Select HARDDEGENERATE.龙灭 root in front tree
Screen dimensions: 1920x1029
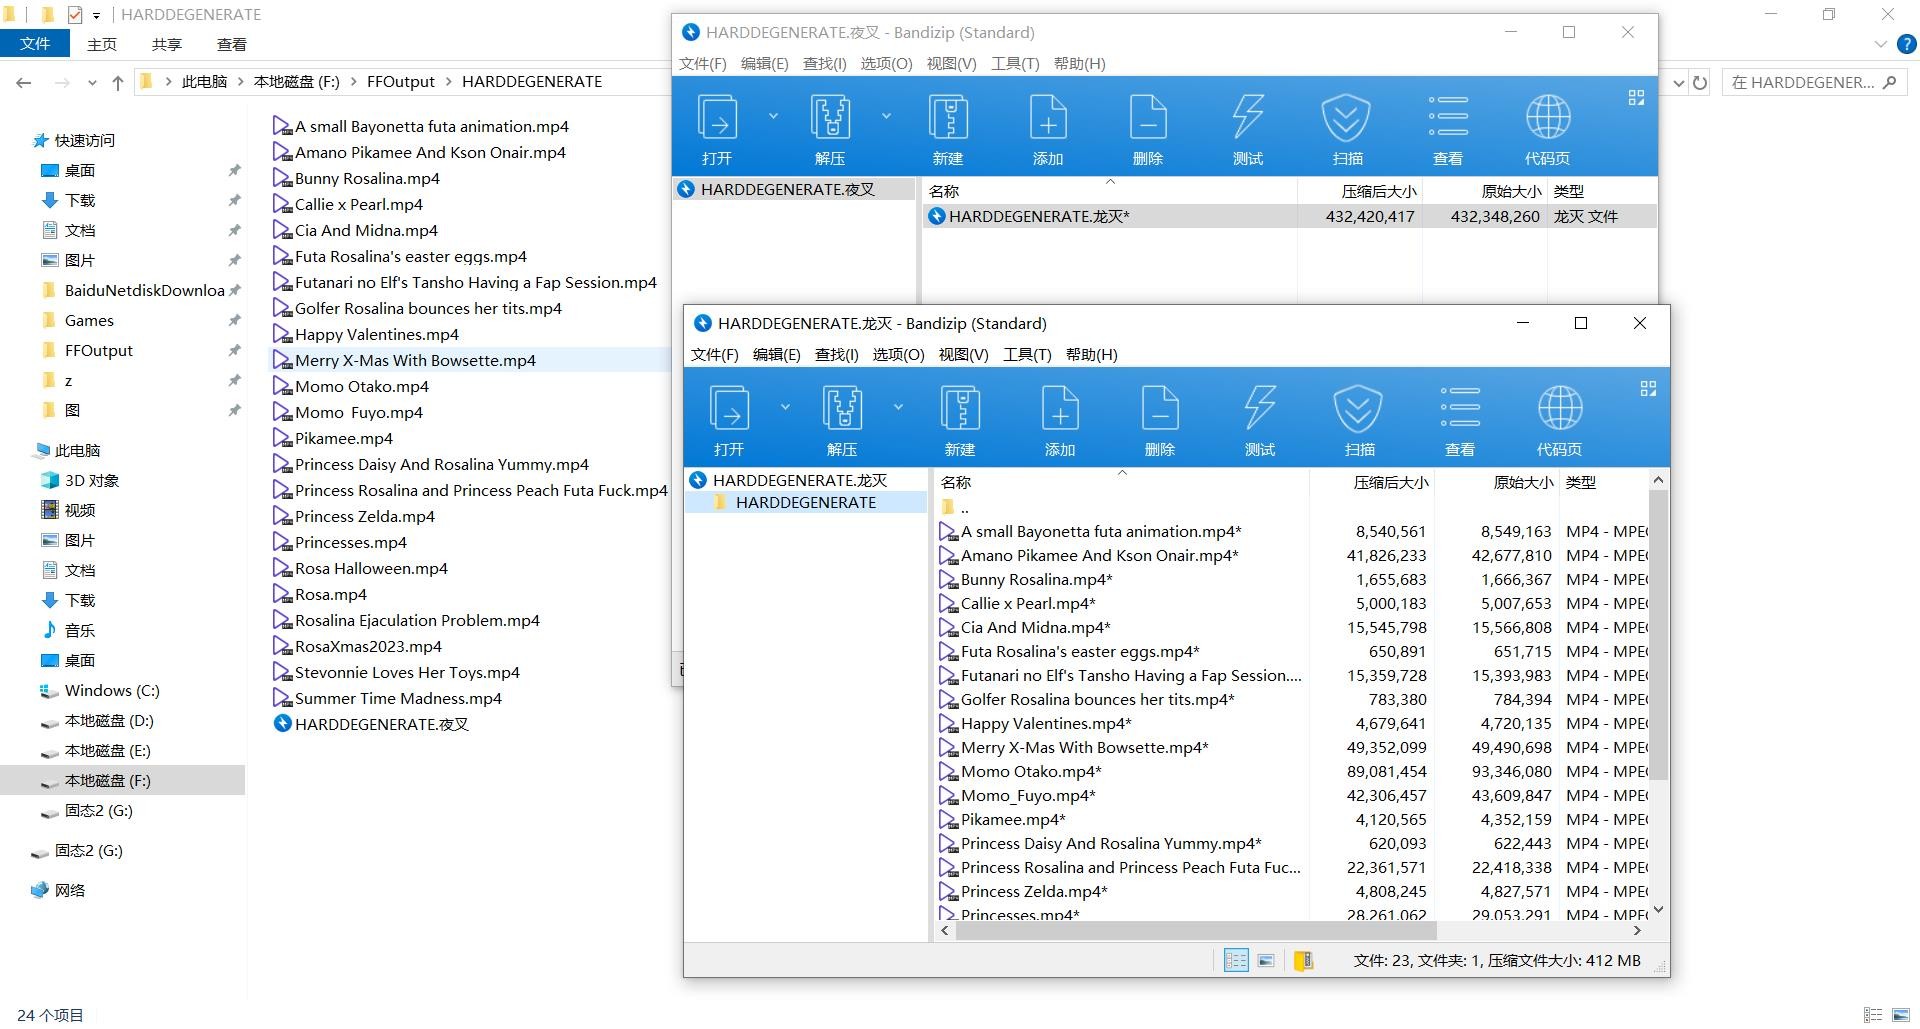(x=800, y=481)
